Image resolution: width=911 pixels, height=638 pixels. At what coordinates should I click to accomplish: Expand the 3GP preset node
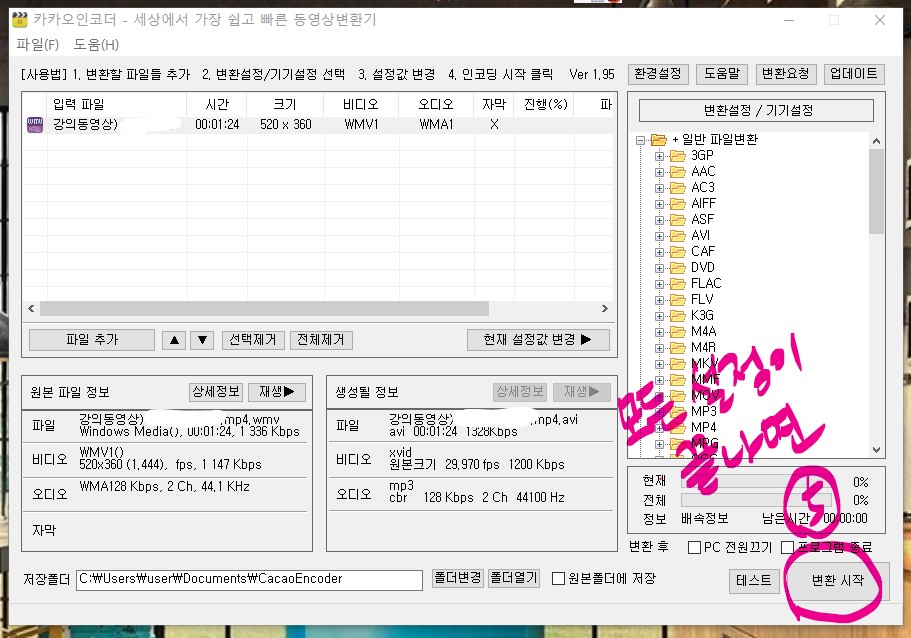[659, 156]
